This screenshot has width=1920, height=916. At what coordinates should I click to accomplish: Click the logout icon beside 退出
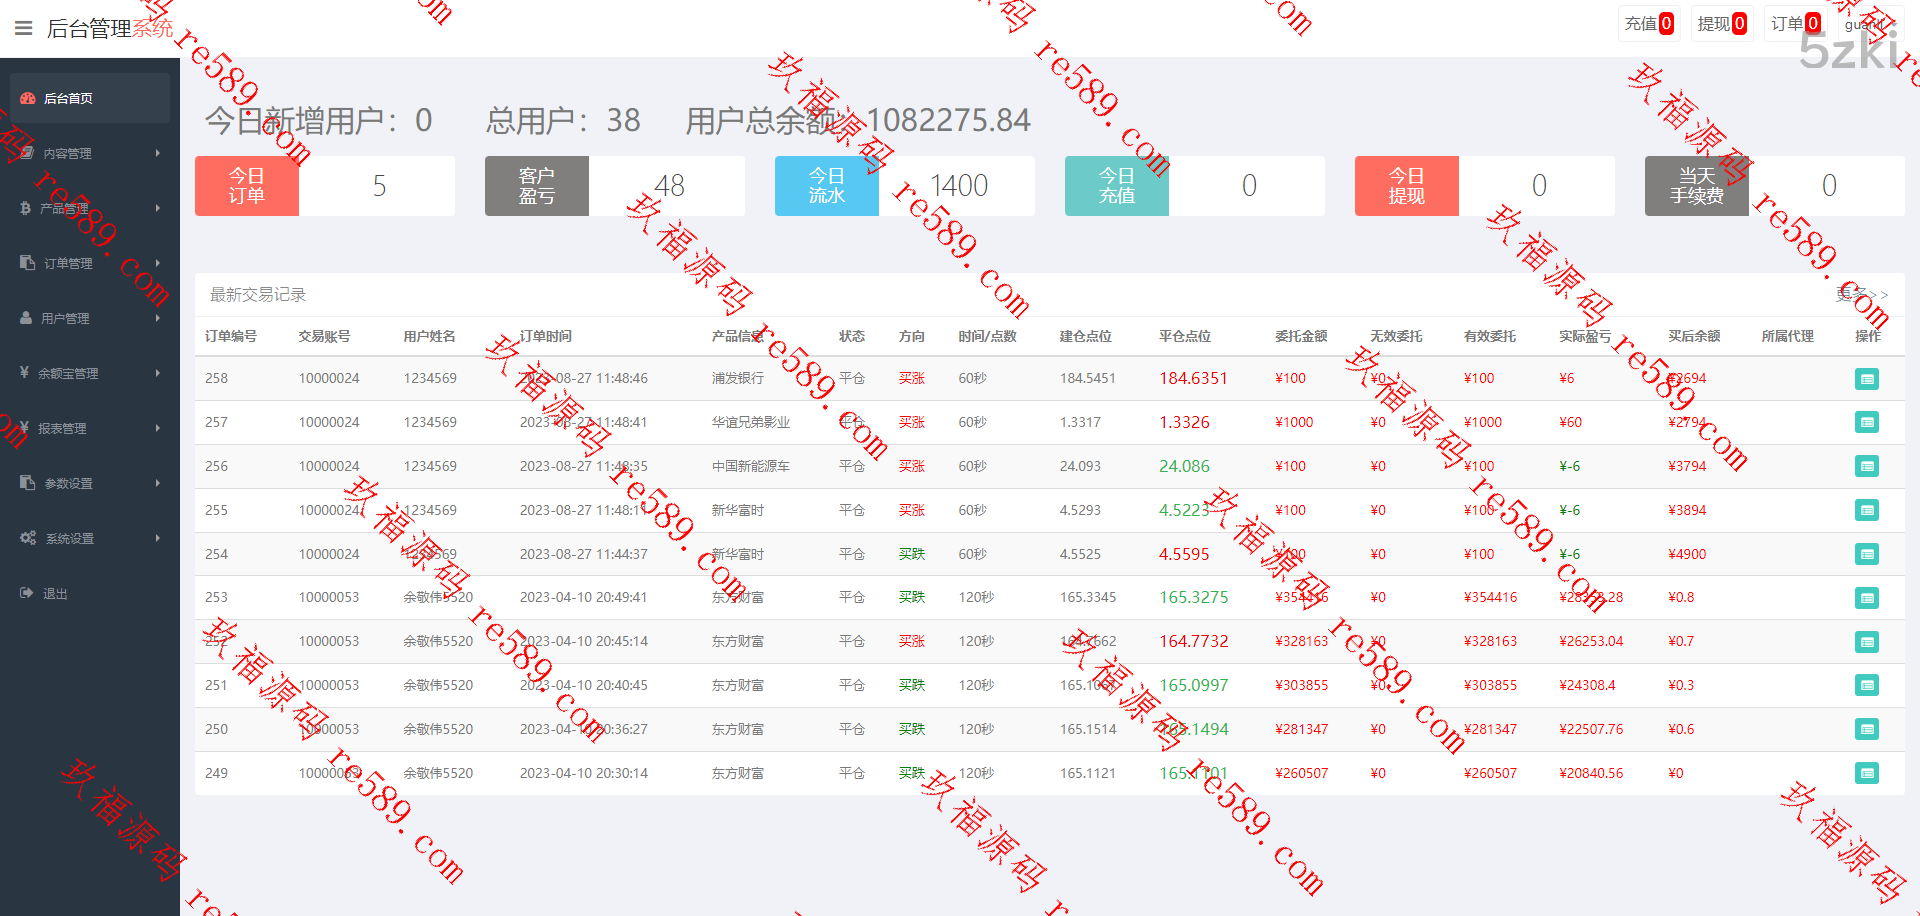[x=26, y=593]
